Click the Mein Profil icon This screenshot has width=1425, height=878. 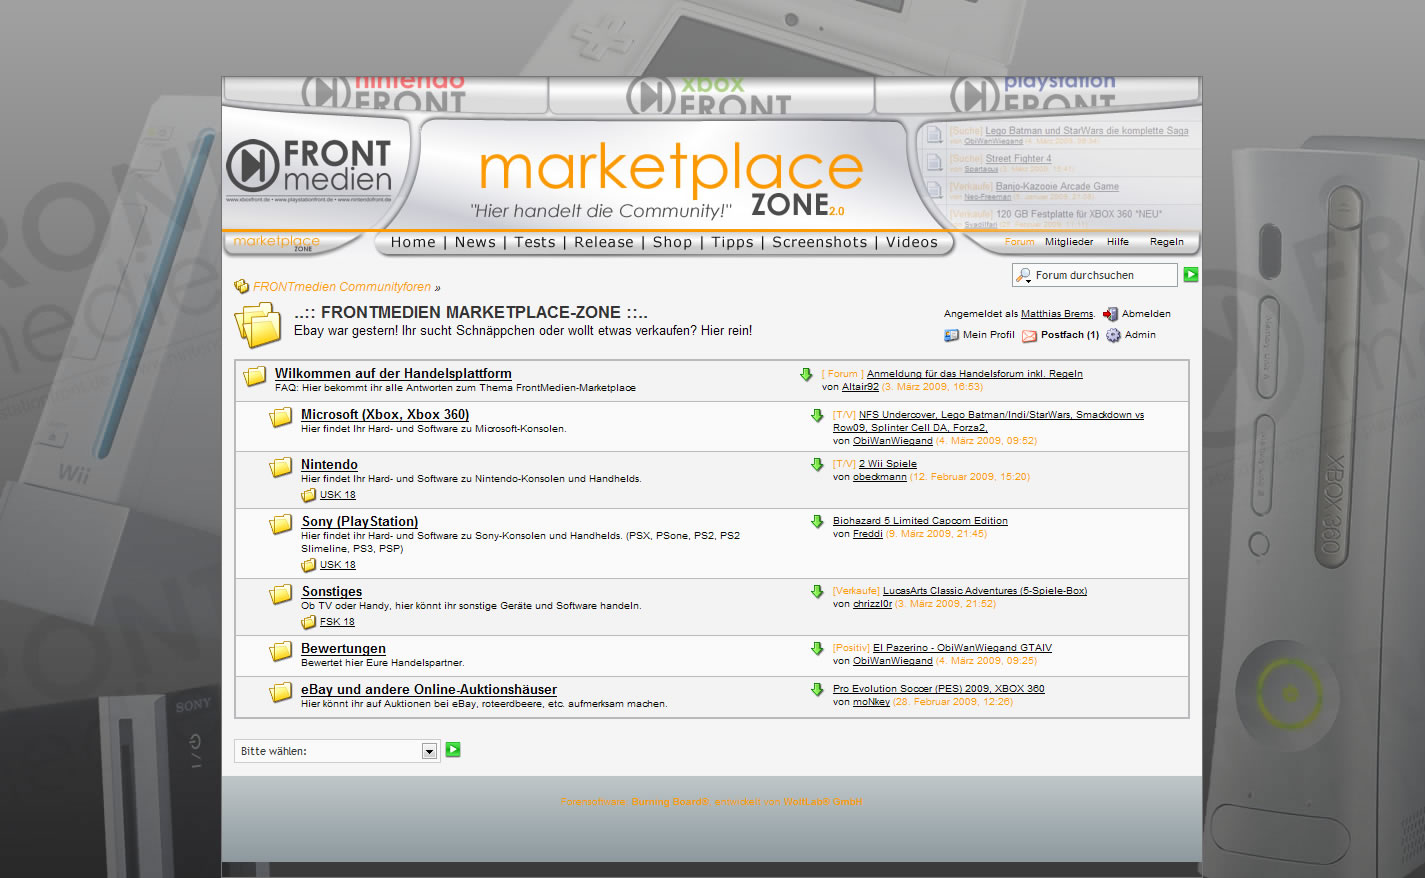pyautogui.click(x=951, y=335)
